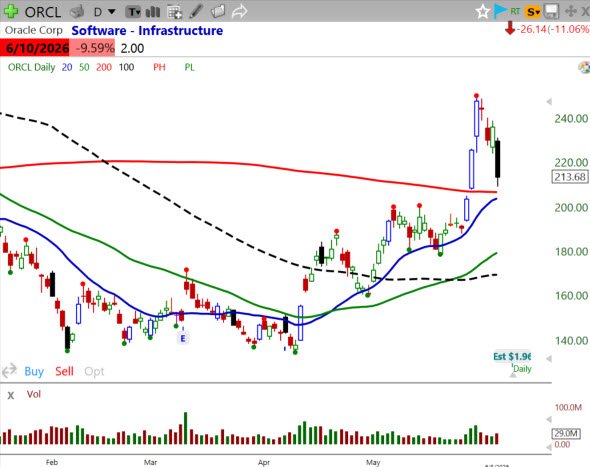Open the D timeframe dropdown
Screen dimensions: 590x467
click(x=104, y=12)
